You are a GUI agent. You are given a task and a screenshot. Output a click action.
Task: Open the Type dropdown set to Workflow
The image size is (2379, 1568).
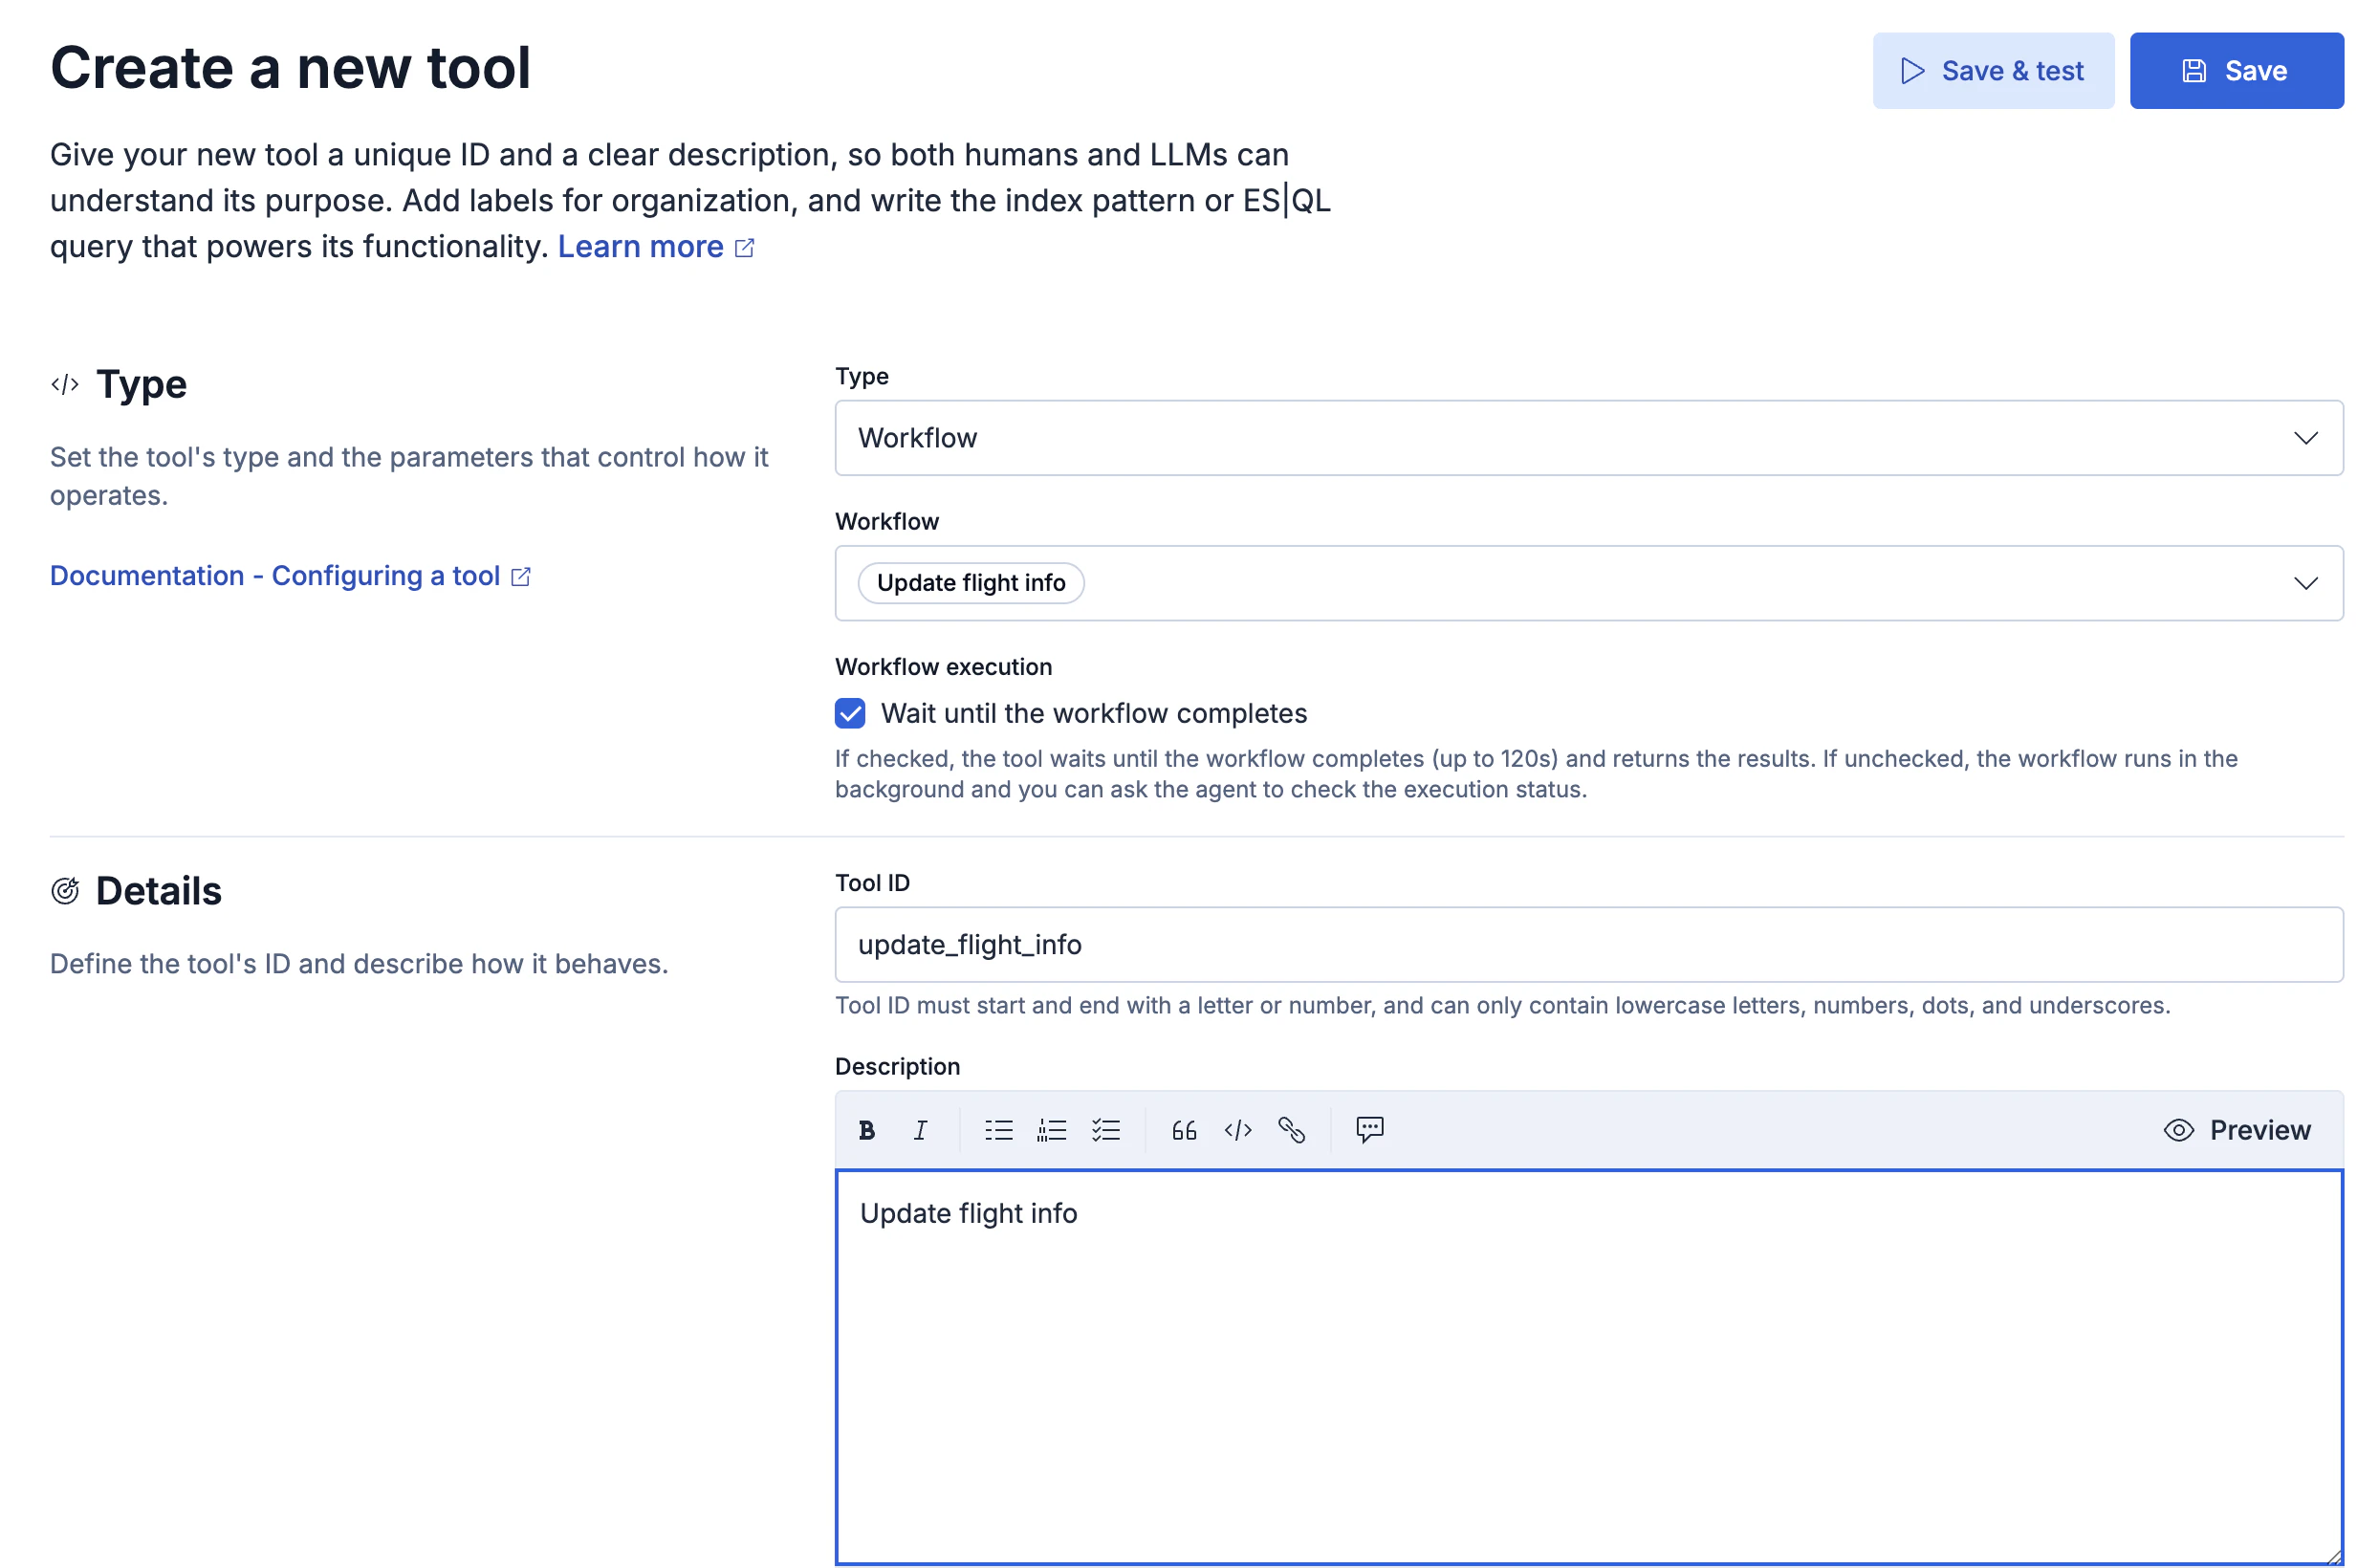coord(1588,438)
